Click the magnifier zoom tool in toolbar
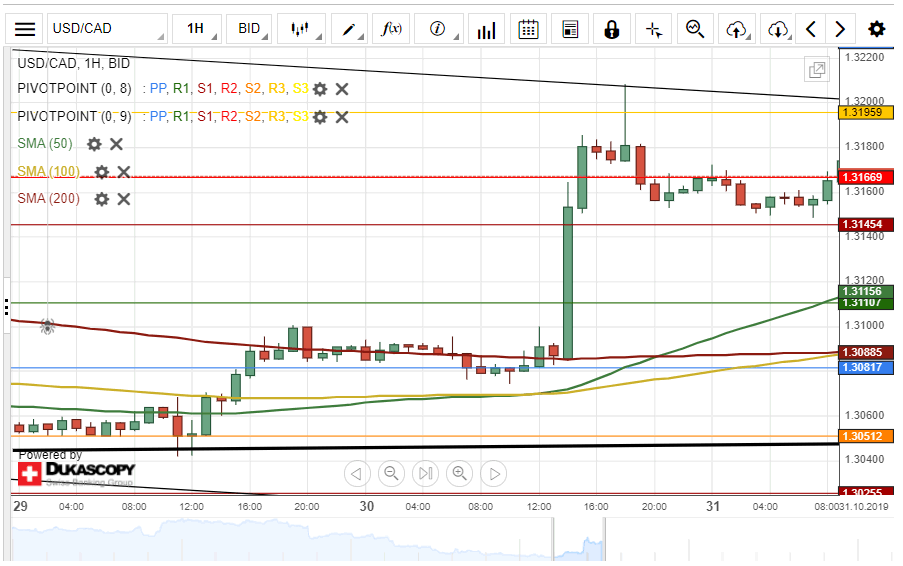This screenshot has height=566, width=903. coord(695,29)
